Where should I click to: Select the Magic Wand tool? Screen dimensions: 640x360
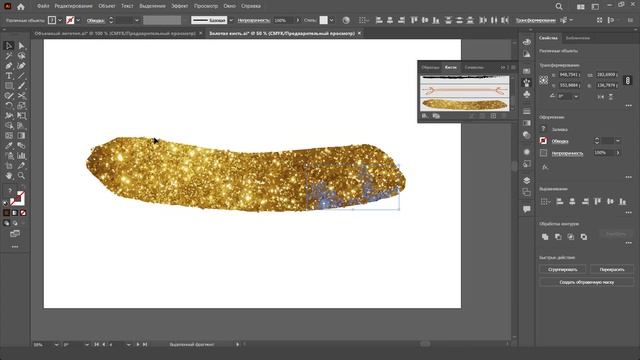pos(9,56)
